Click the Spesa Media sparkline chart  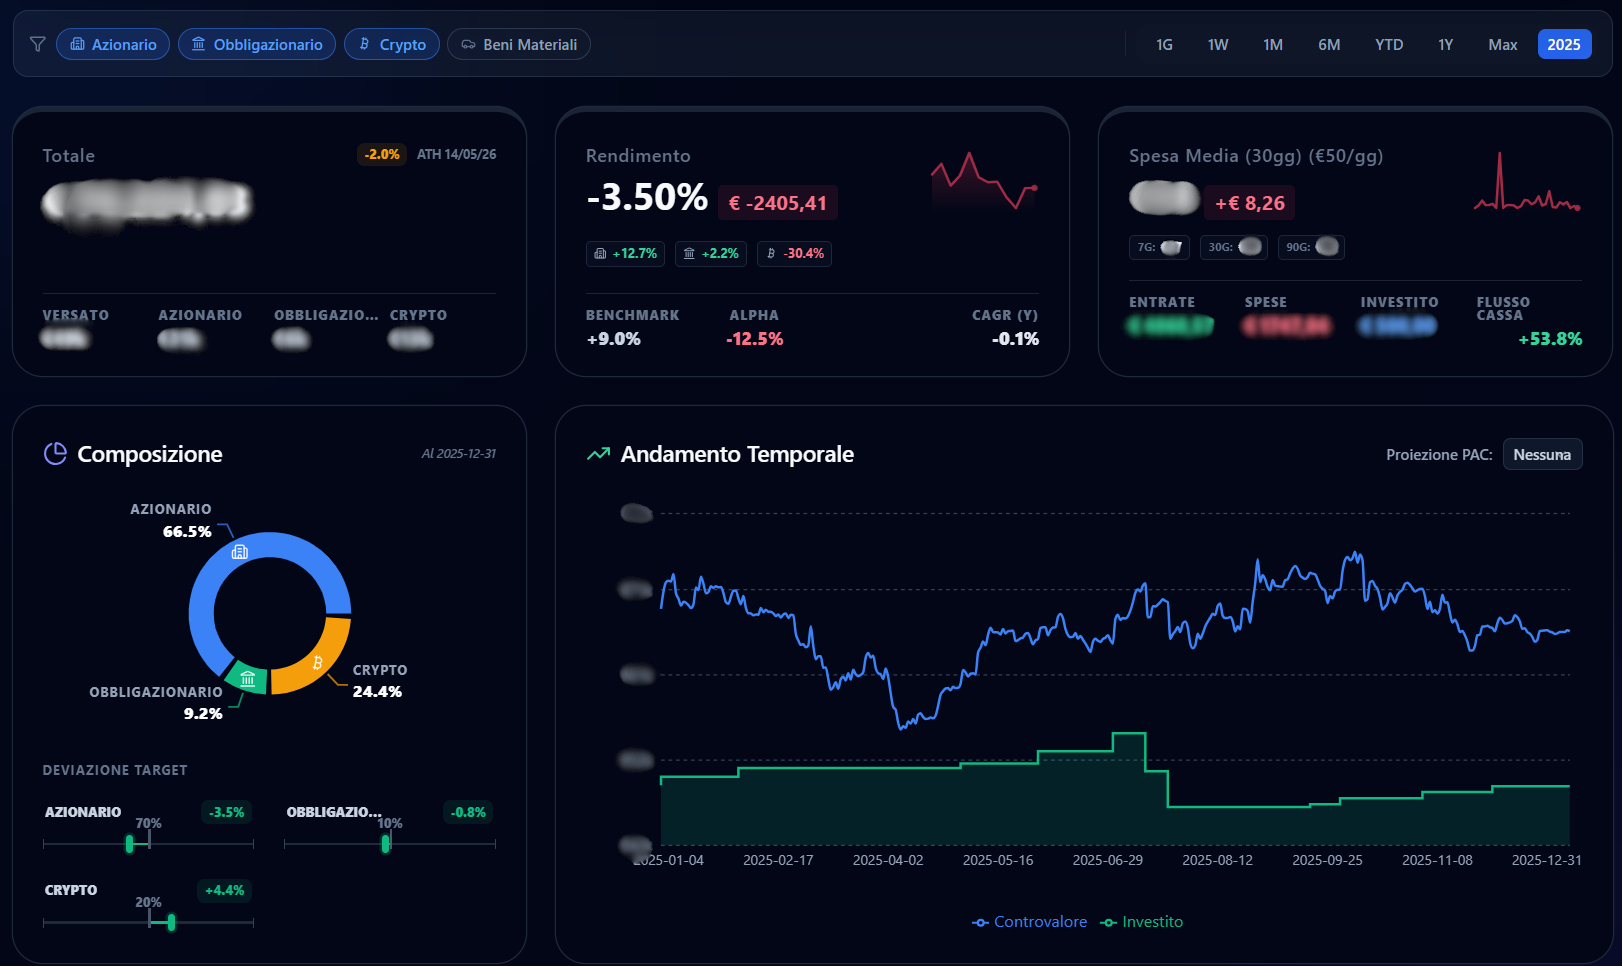coord(1527,180)
